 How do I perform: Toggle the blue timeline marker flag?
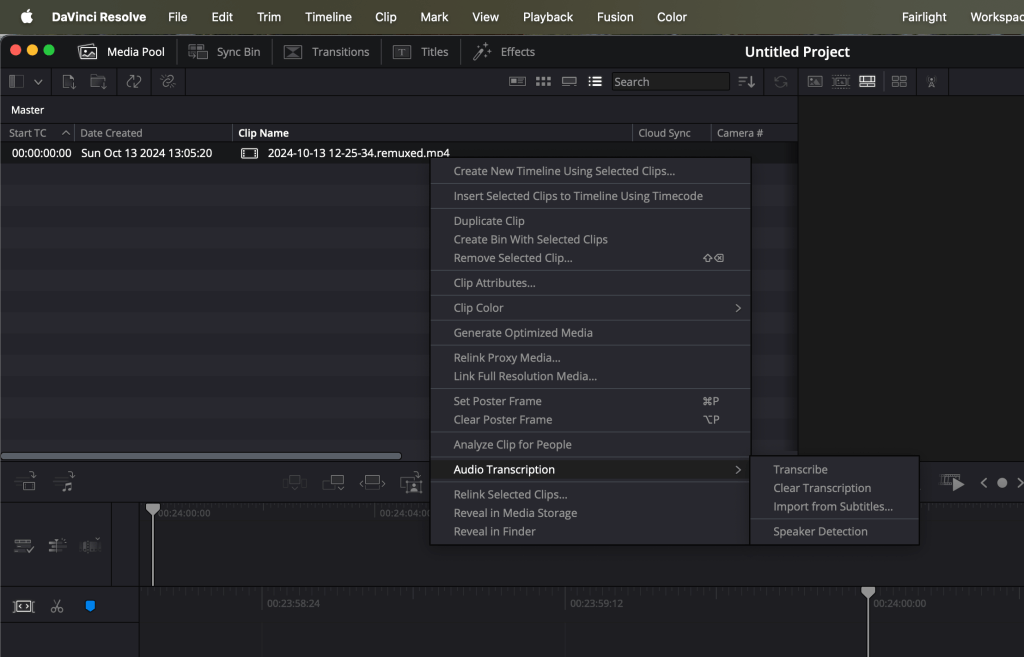[90, 607]
